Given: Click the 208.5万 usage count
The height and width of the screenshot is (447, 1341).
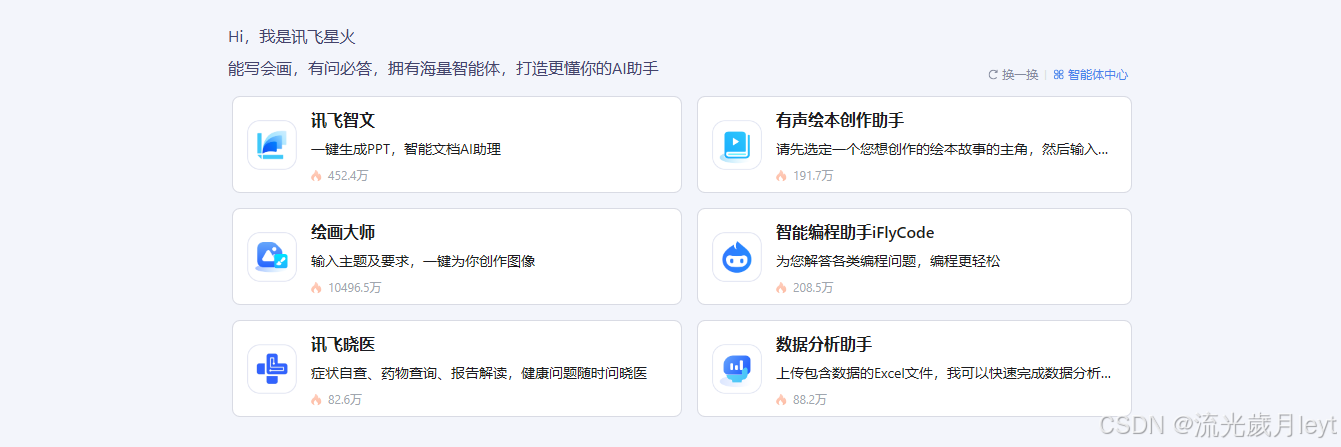Looking at the screenshot, I should pyautogui.click(x=813, y=288).
